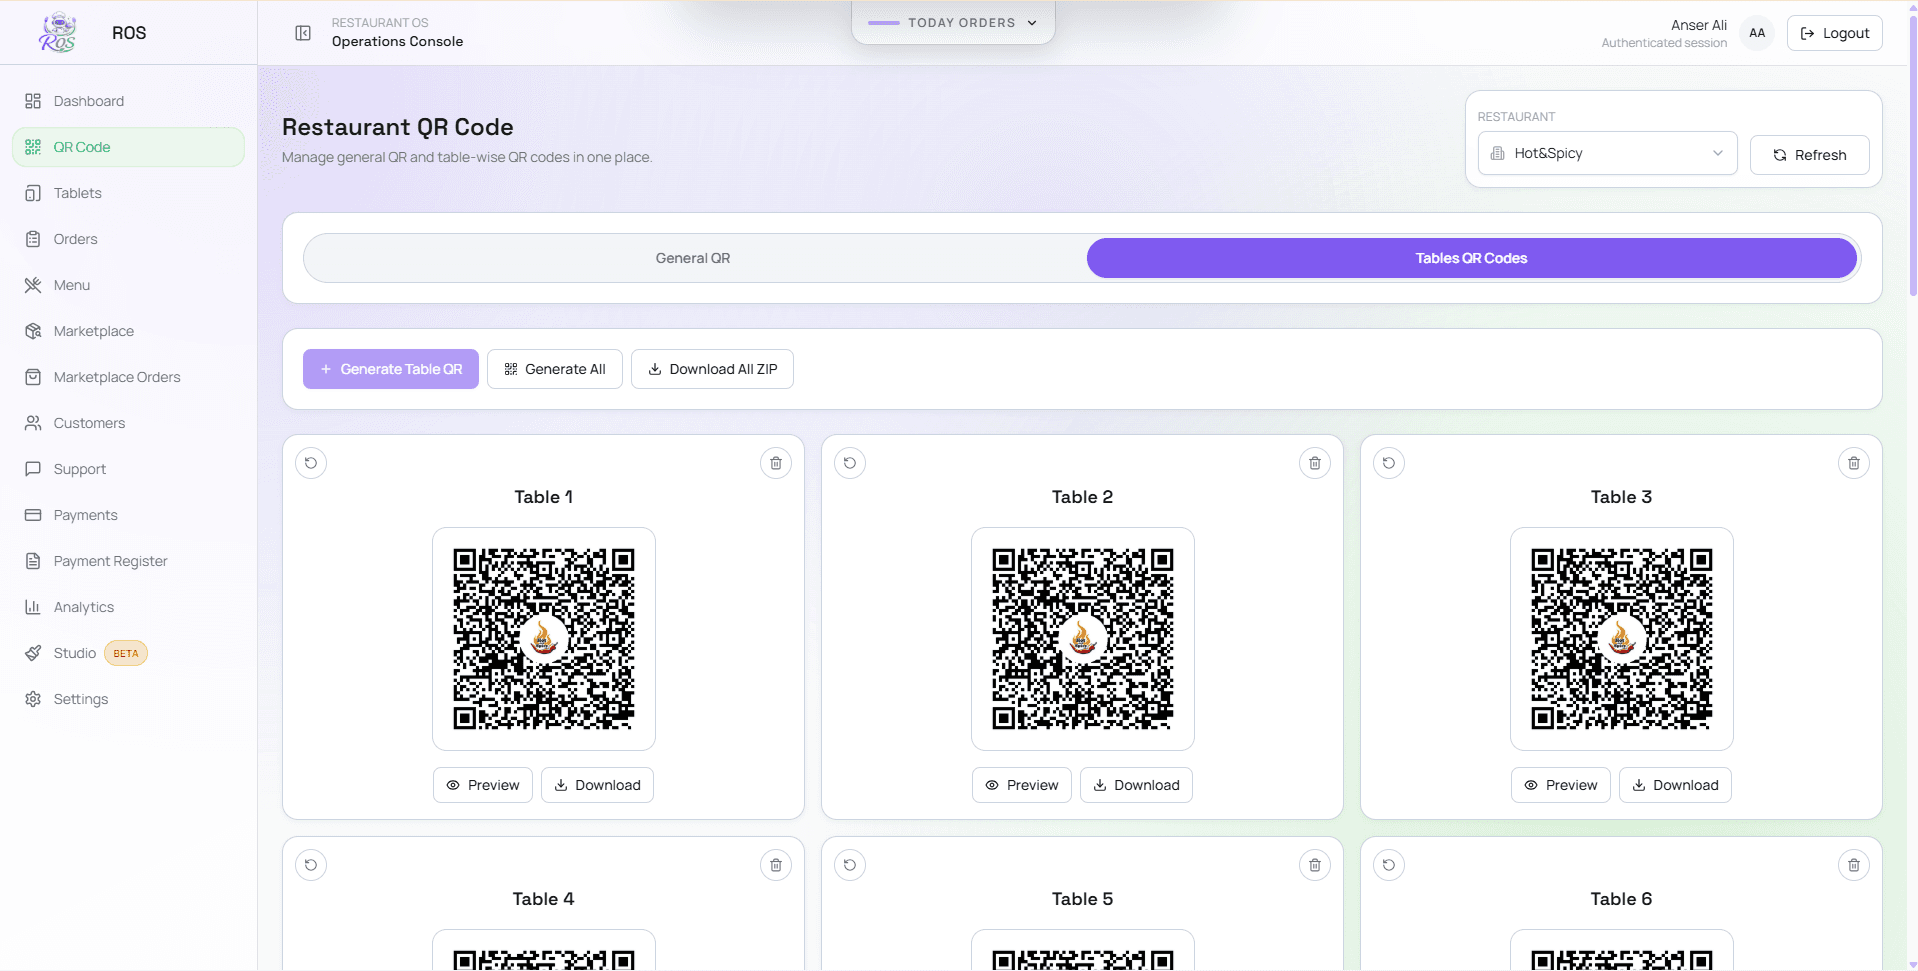
Task: Delete Table 2 using trash icon
Action: 1315,463
